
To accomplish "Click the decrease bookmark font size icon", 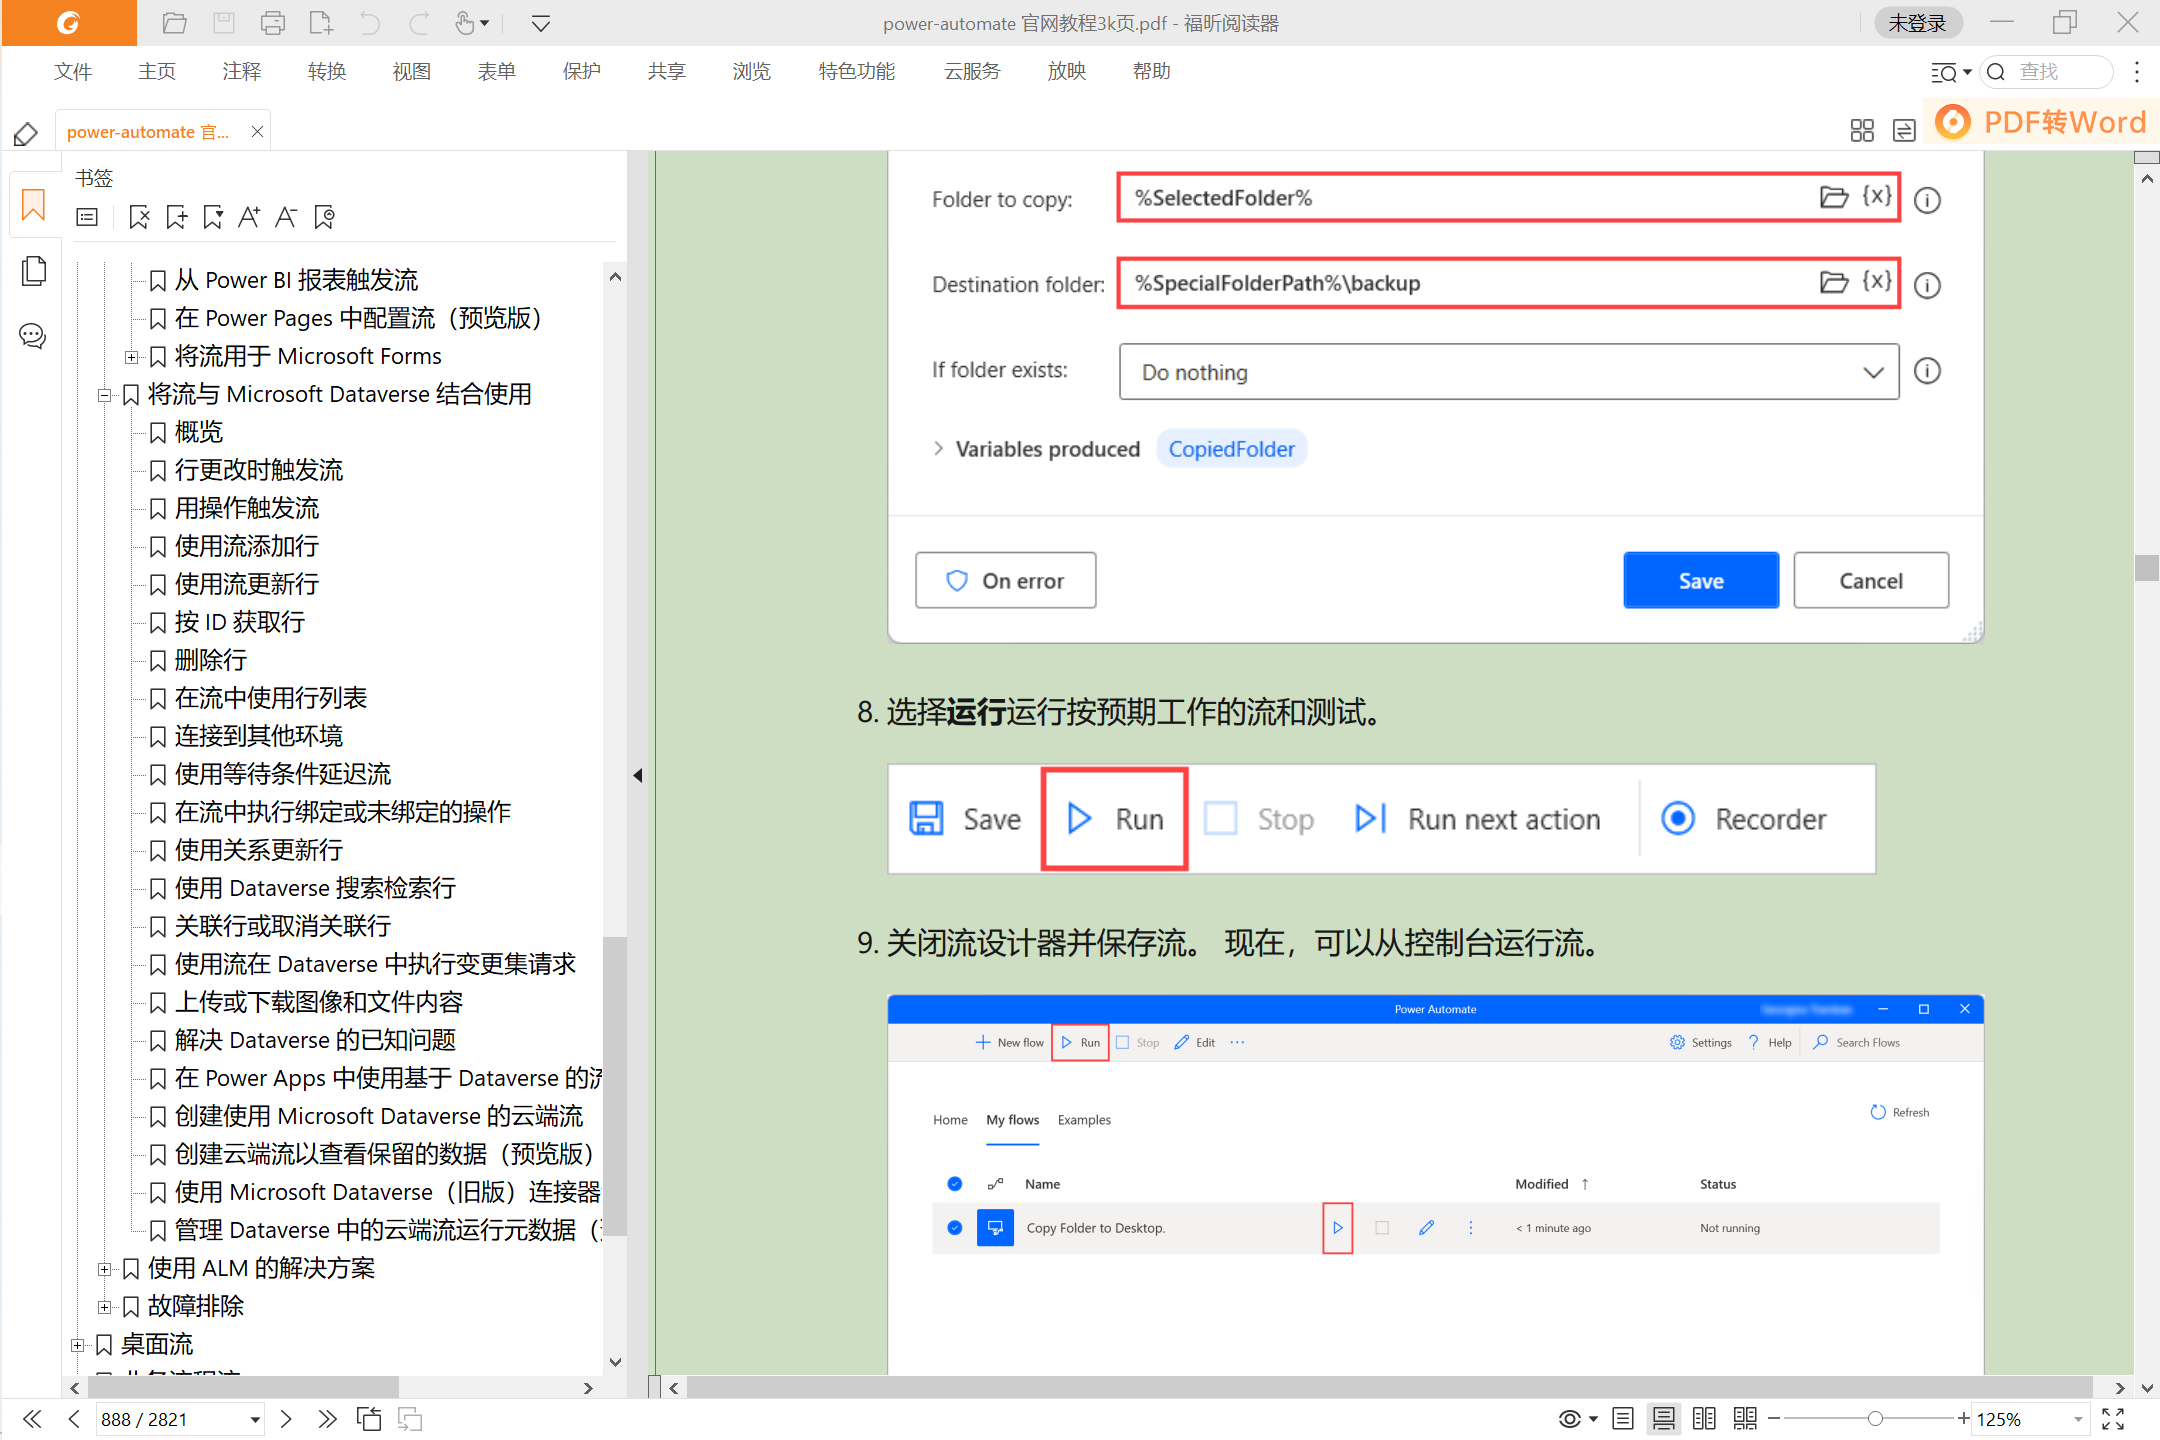I will click(x=286, y=217).
